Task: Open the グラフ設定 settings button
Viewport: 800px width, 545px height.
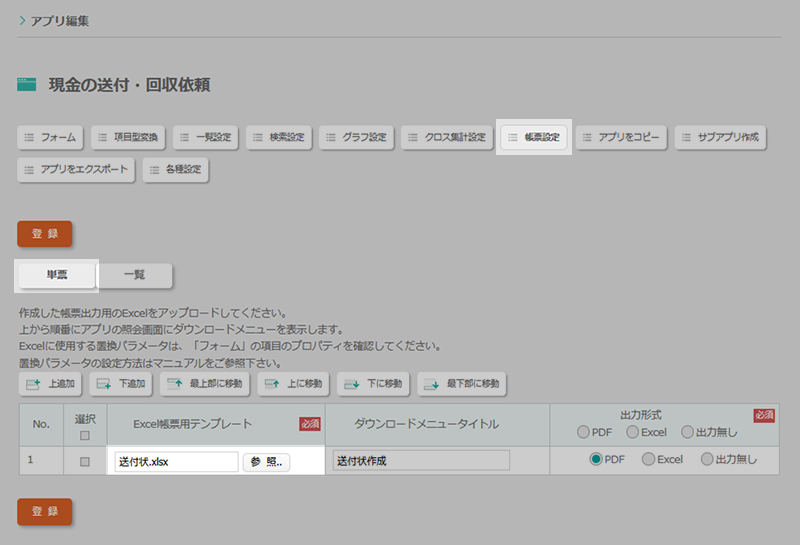Action: pos(356,137)
